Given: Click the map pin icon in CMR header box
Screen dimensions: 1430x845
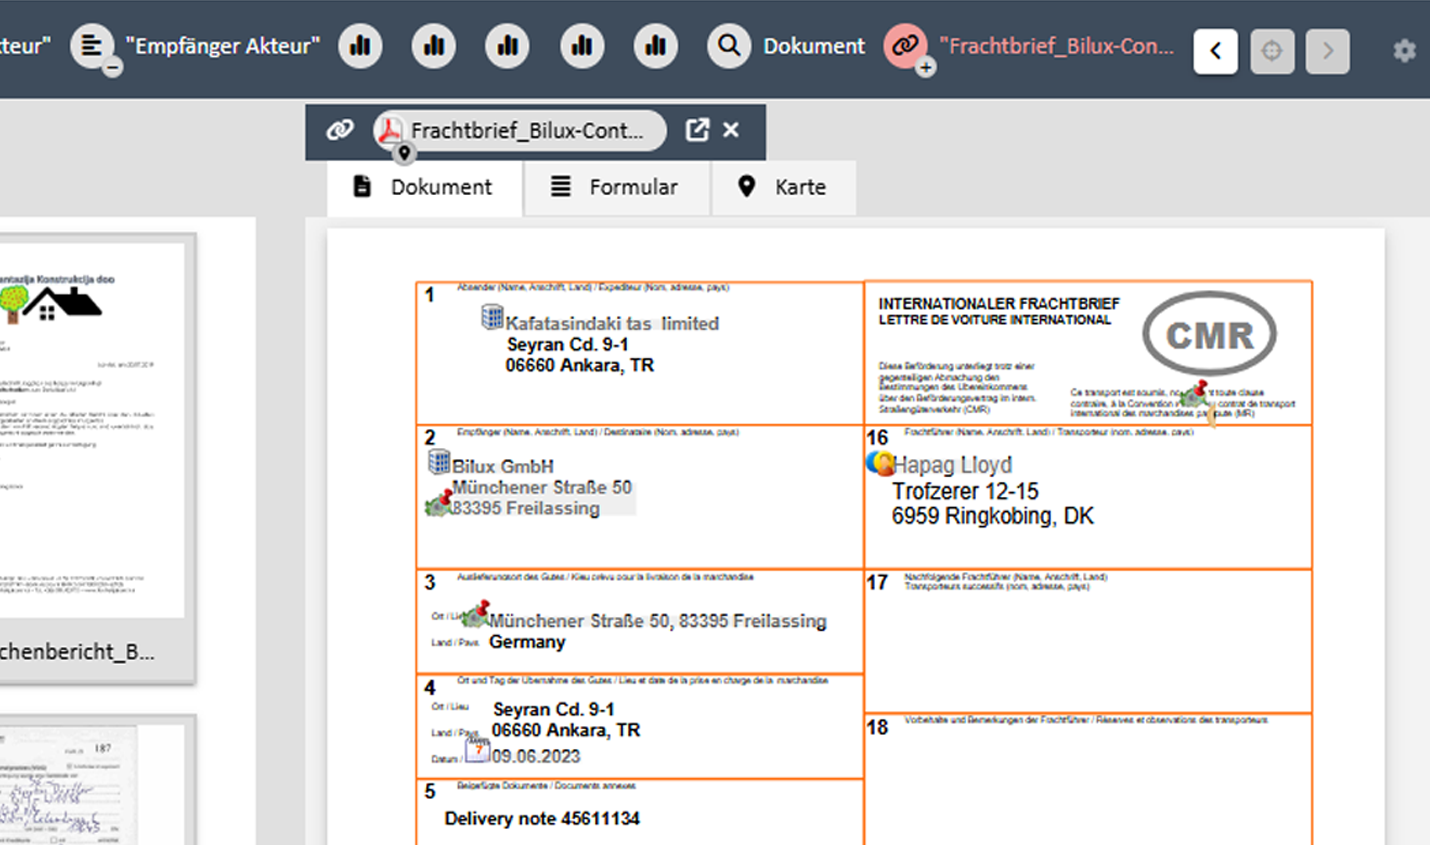Looking at the screenshot, I should [1194, 394].
